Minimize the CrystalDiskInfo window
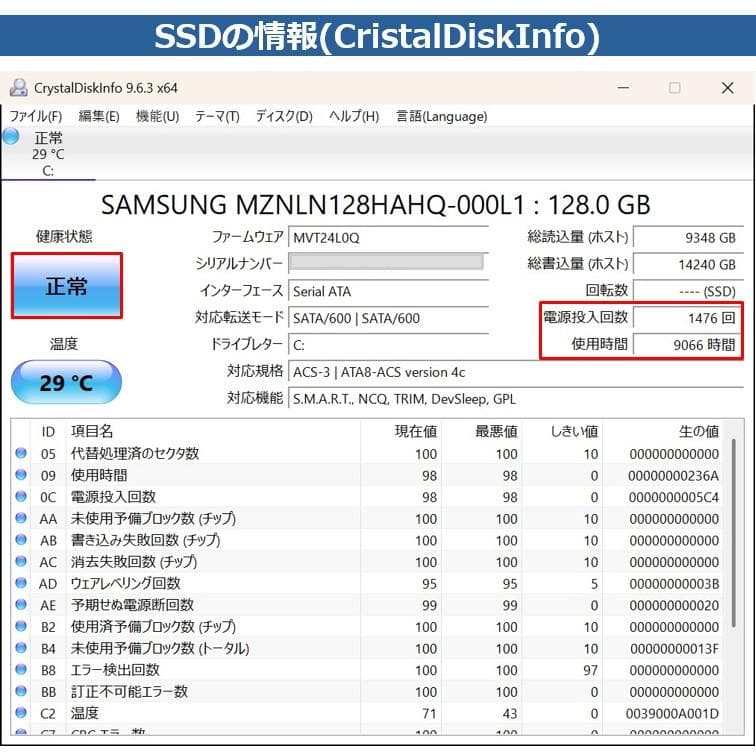Viewport: 756px width, 756px height. 623,88
